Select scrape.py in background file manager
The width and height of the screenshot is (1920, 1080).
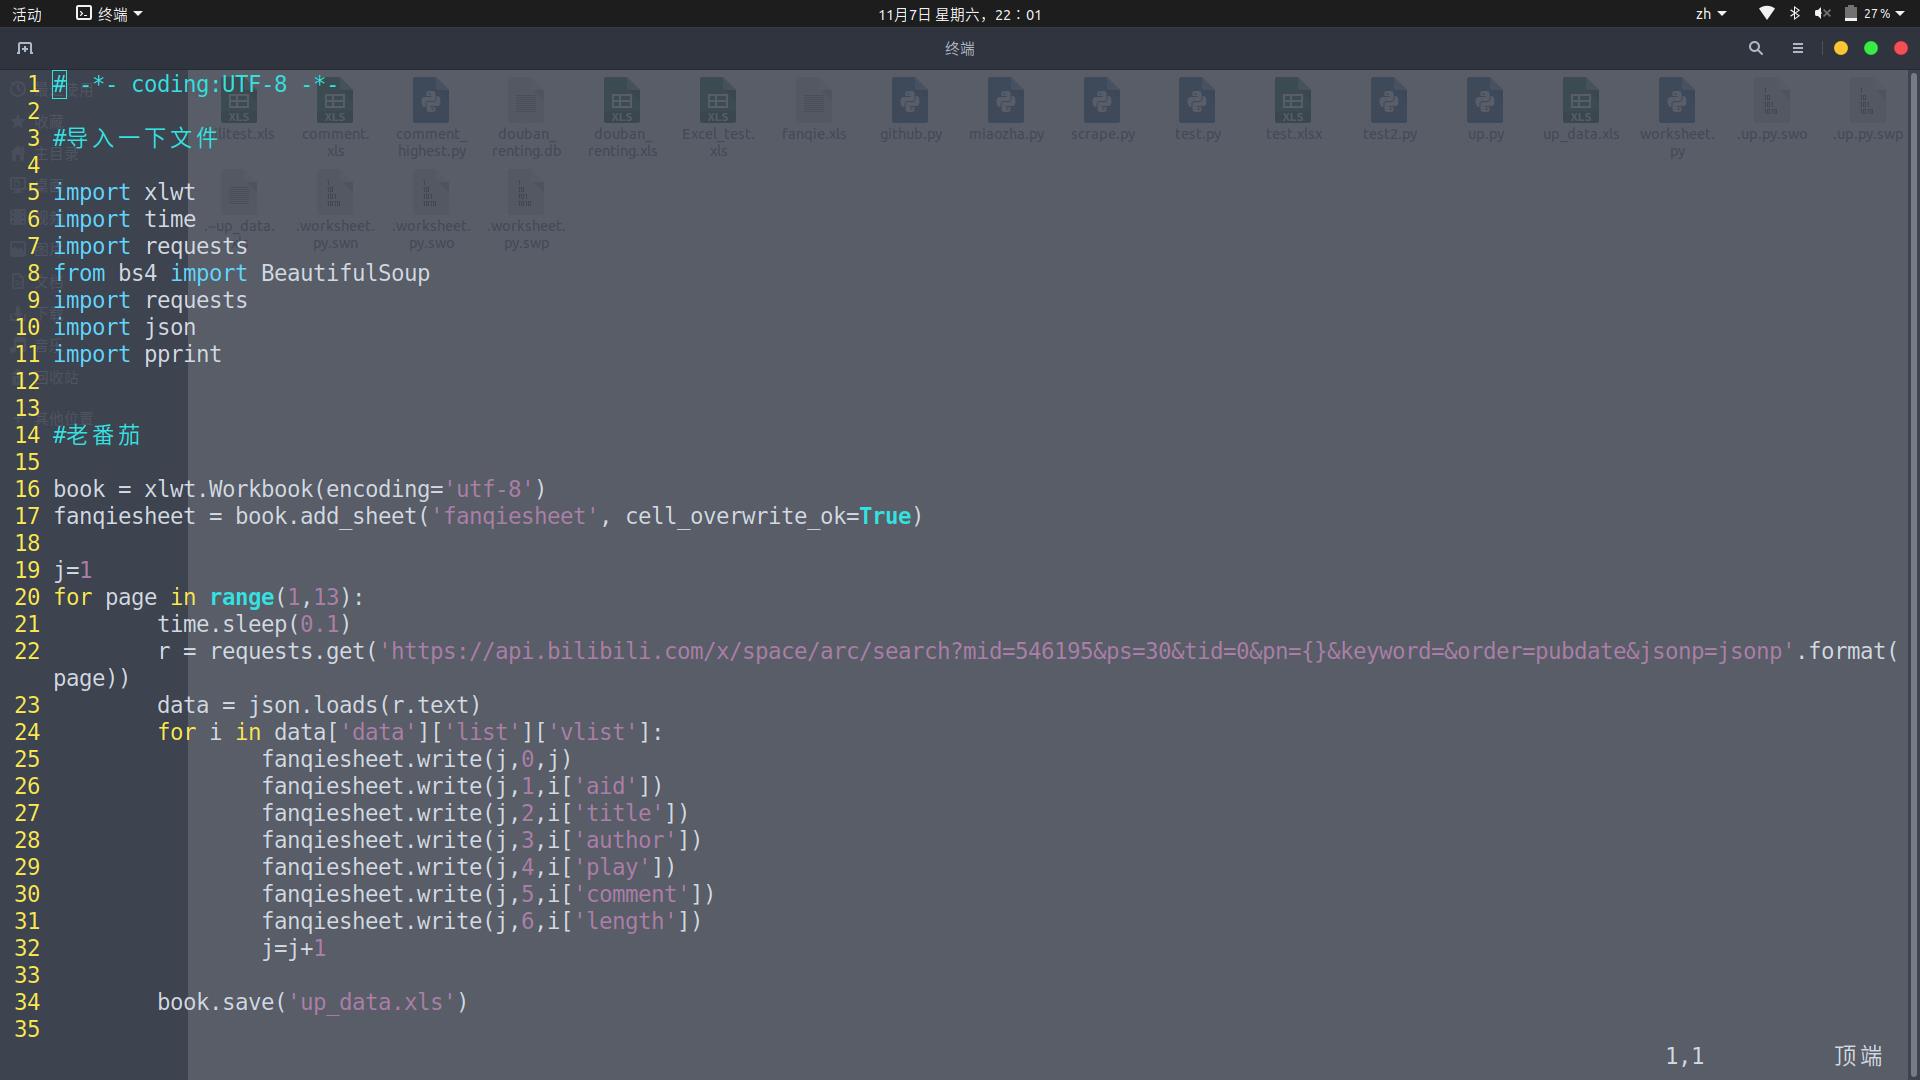coord(1102,110)
